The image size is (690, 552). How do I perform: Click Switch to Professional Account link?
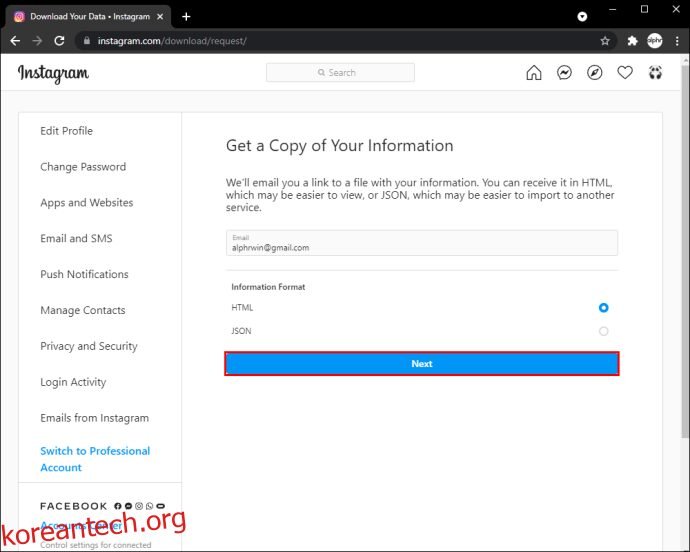[x=95, y=459]
